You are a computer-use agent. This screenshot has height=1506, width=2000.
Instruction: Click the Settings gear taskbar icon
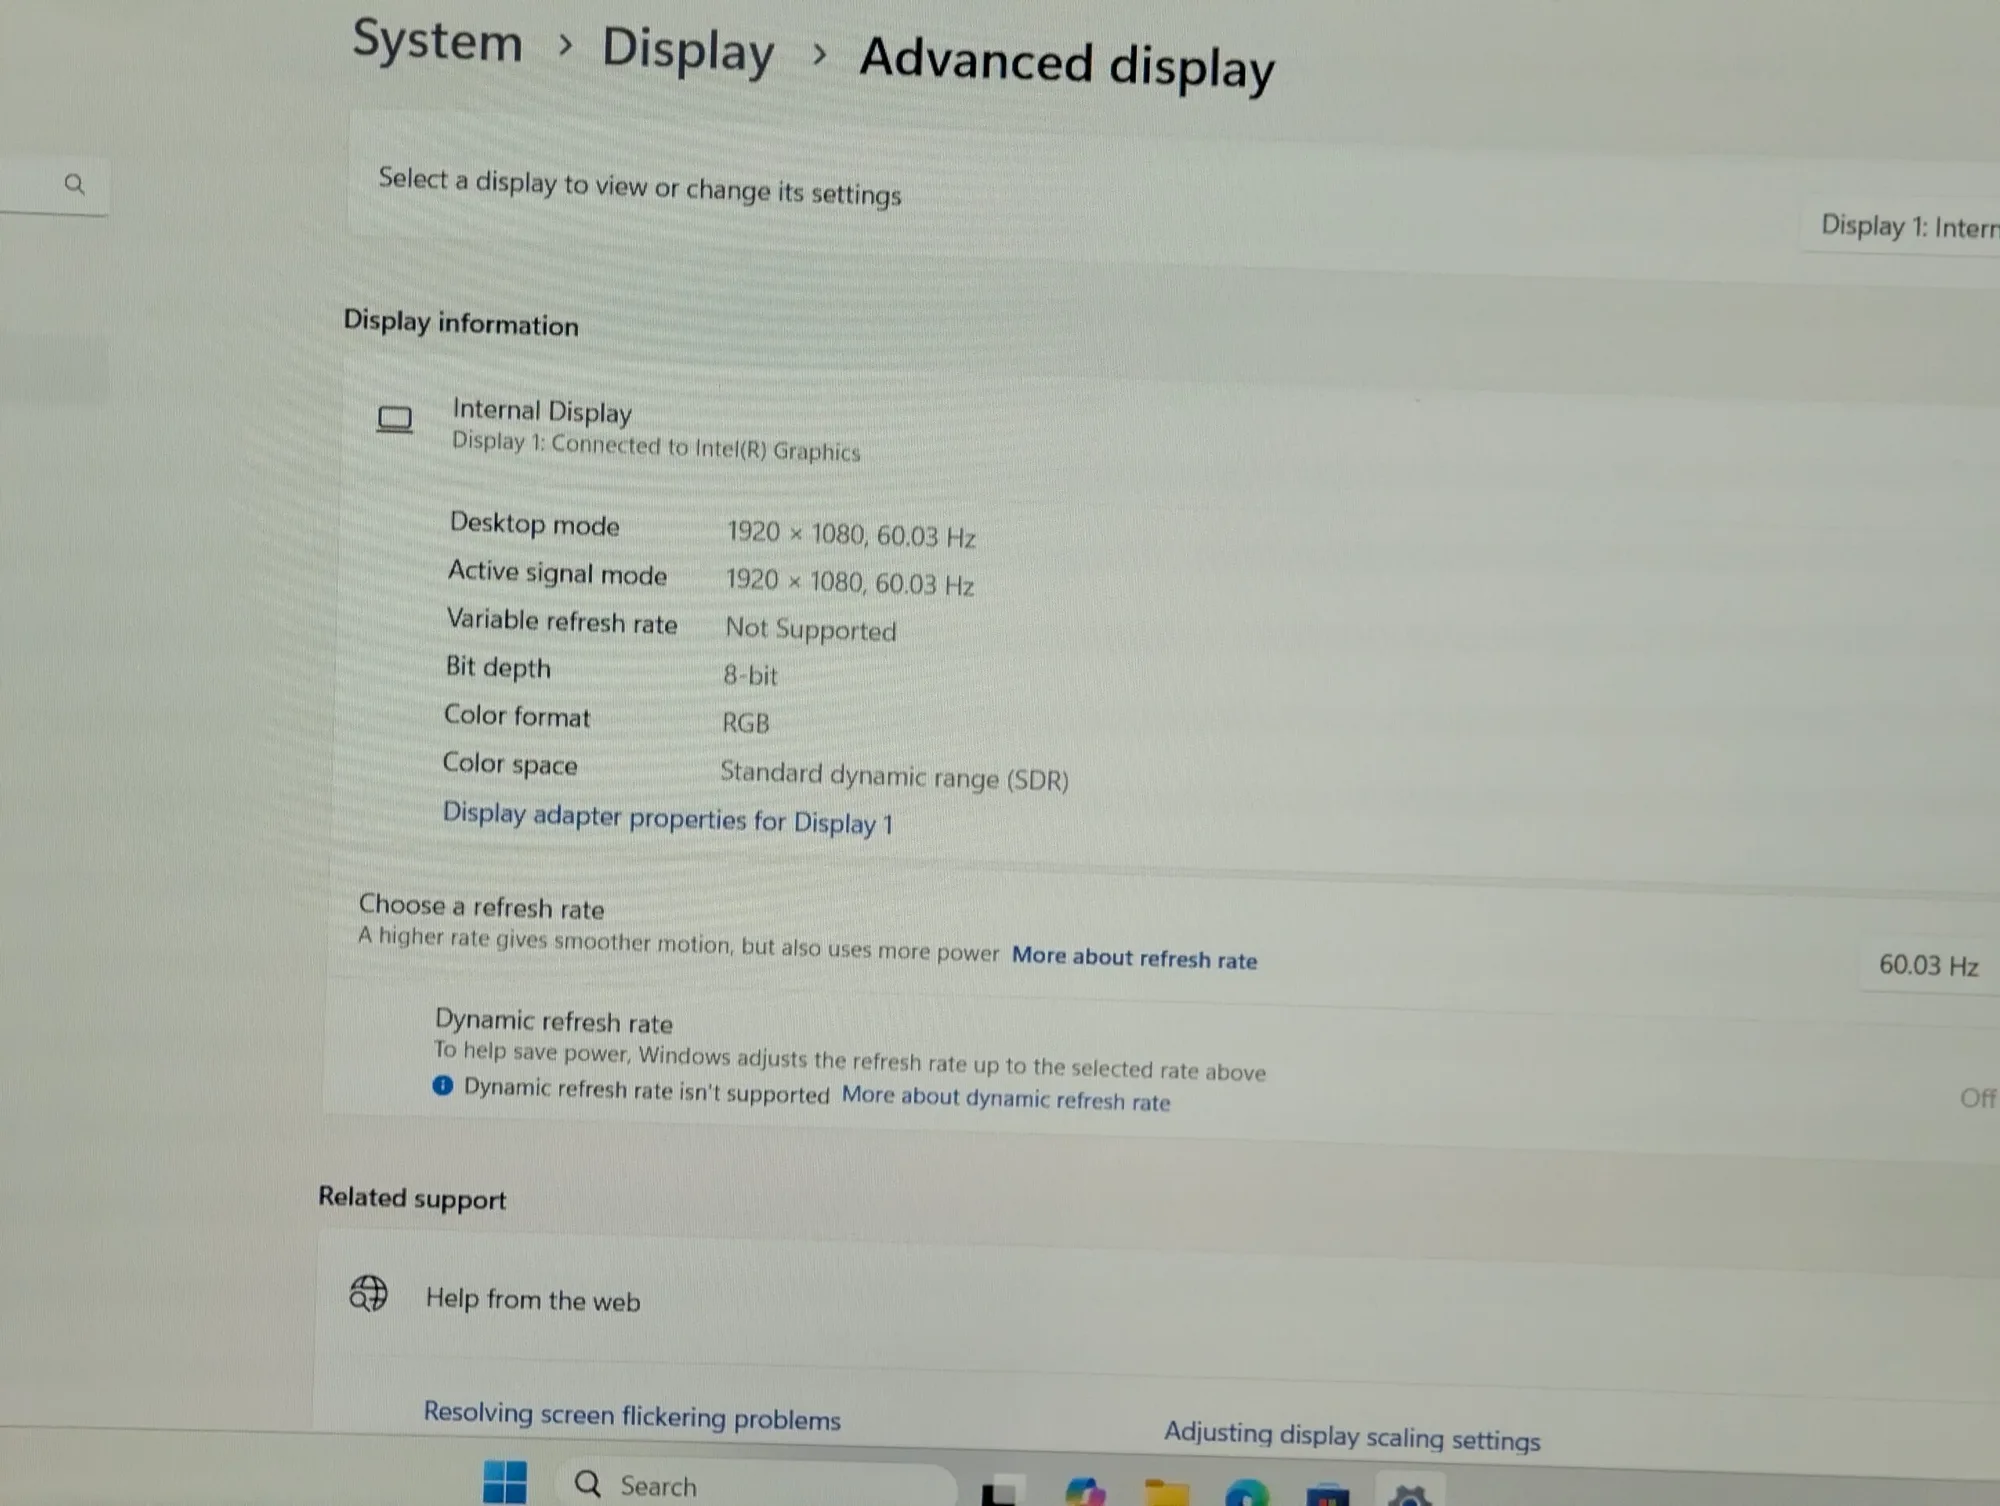1410,1494
